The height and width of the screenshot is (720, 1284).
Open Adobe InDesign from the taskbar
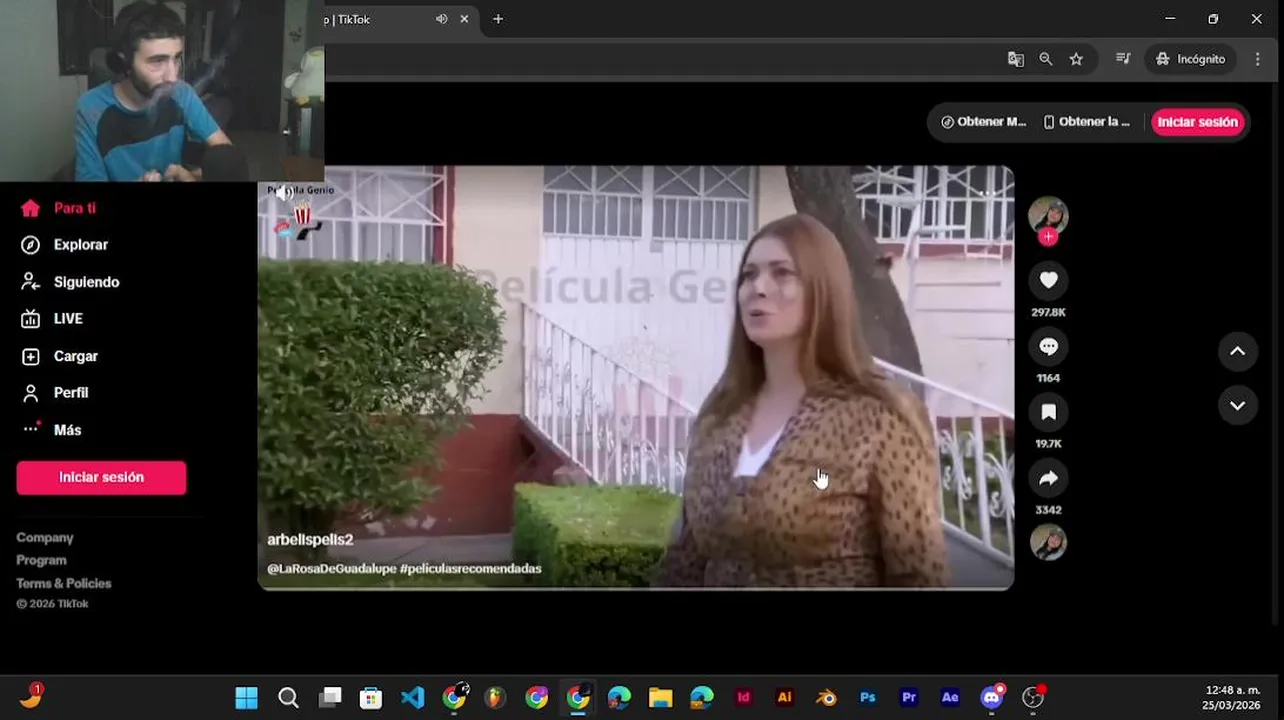pos(743,698)
